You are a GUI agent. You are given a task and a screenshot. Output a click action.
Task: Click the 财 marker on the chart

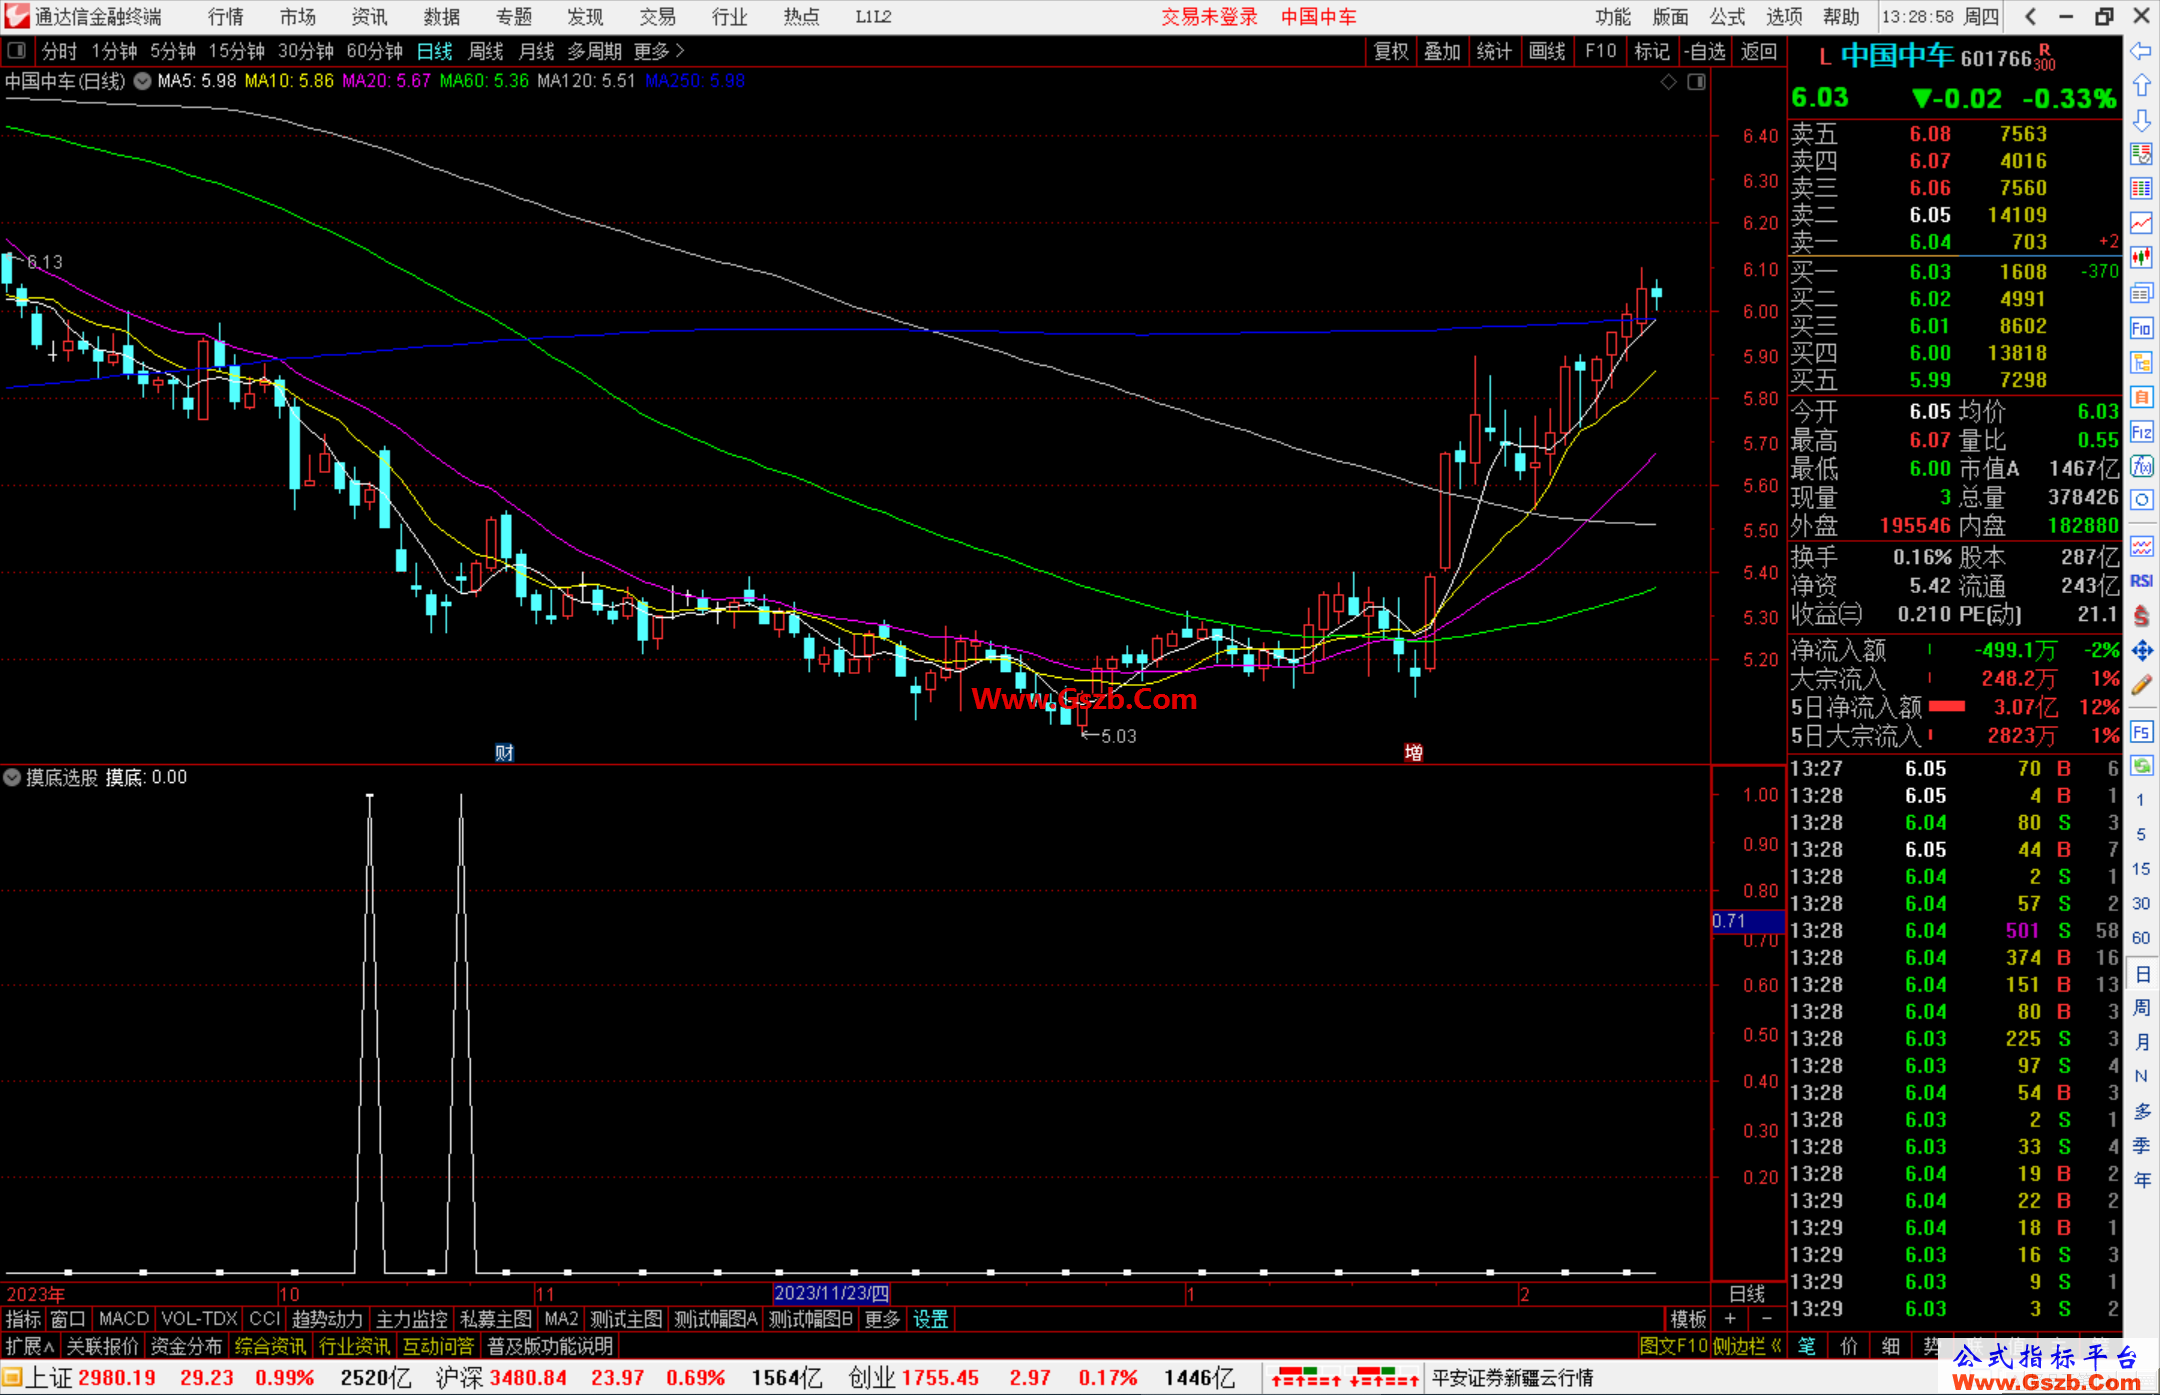coord(504,752)
